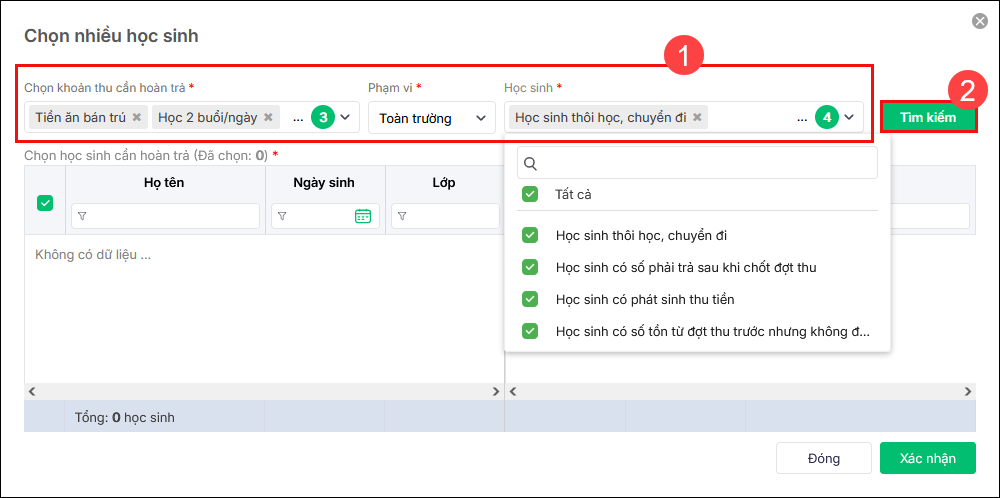Uncheck the 'Tất cả' checkbox
The height and width of the screenshot is (498, 1000).
pos(530,194)
